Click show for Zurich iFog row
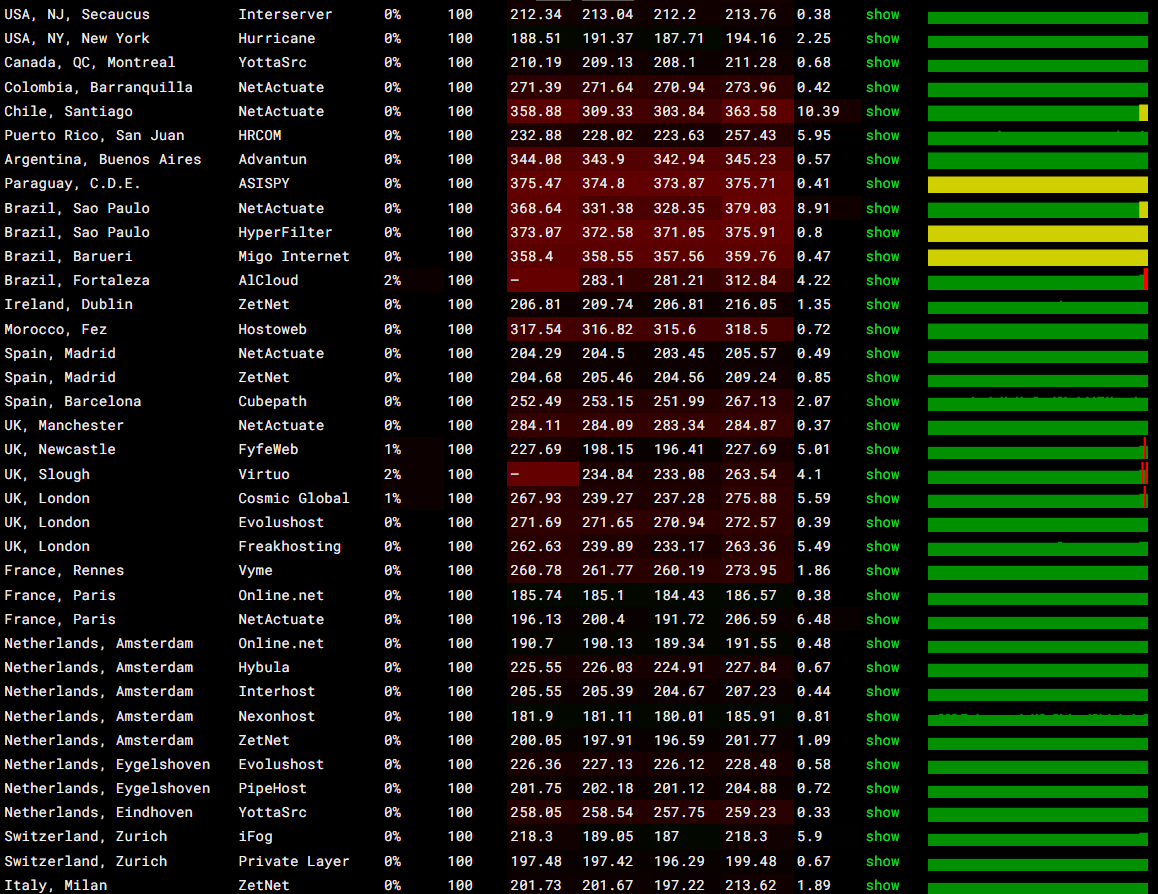This screenshot has width=1158, height=894. [883, 836]
